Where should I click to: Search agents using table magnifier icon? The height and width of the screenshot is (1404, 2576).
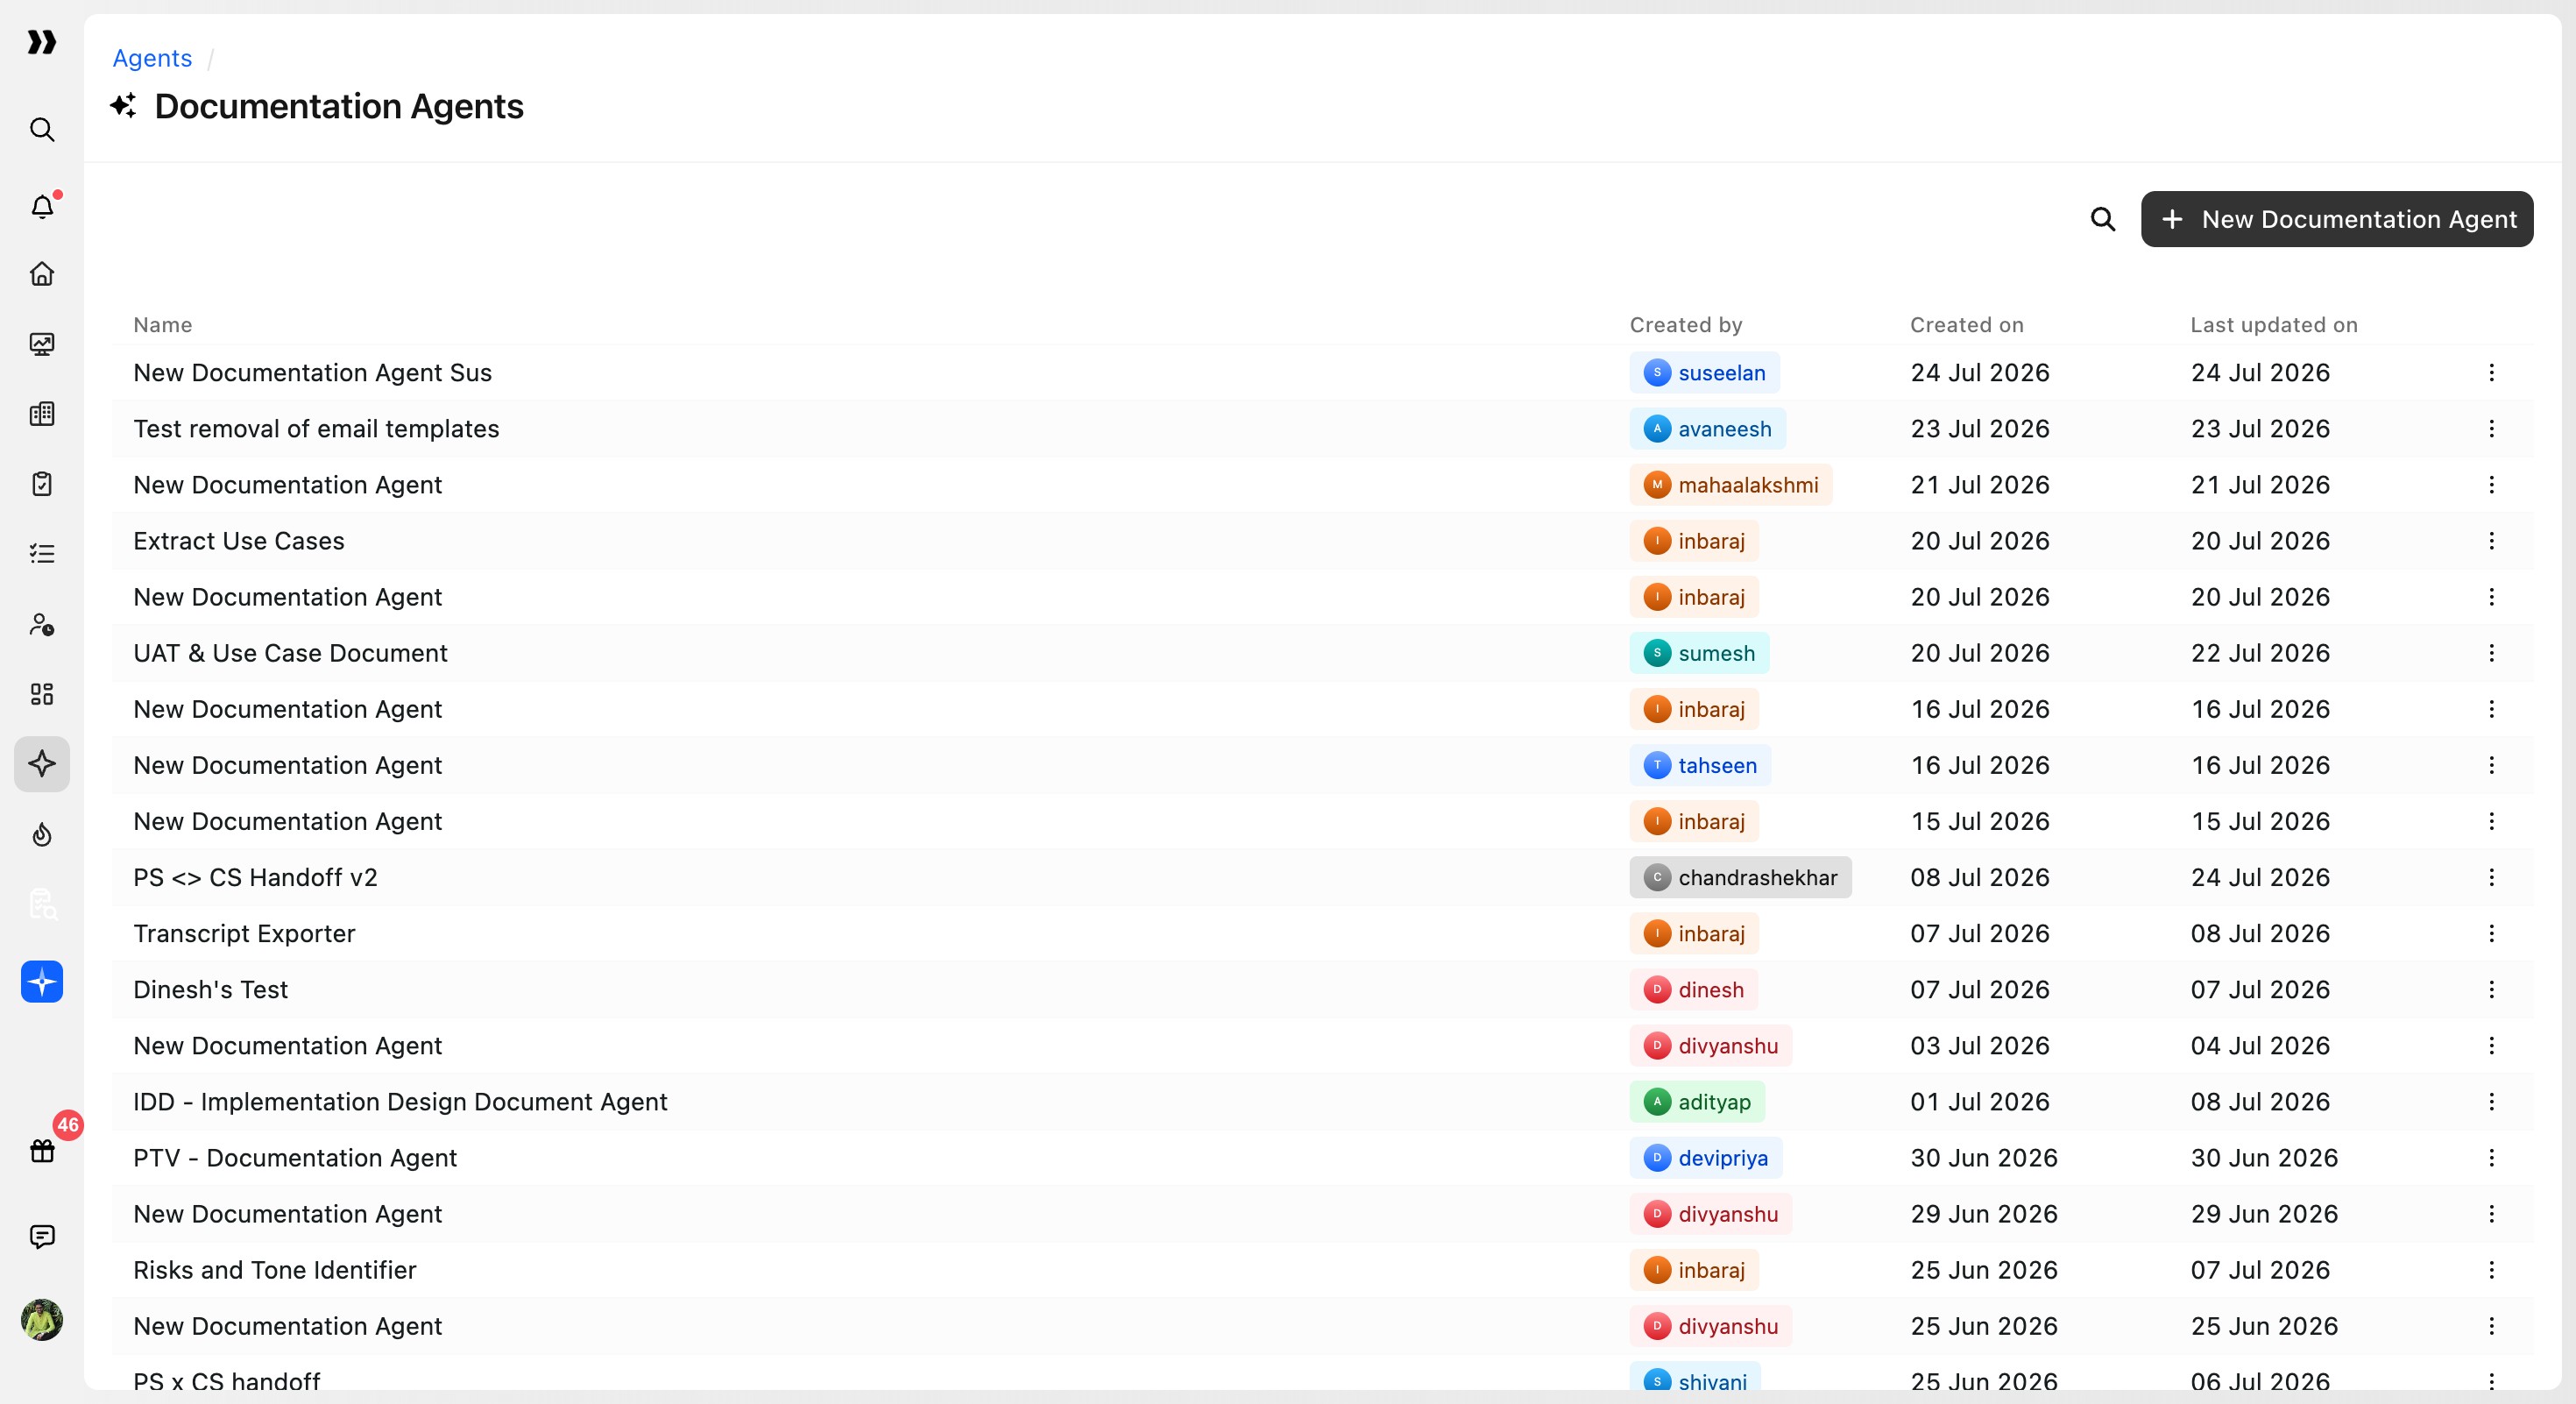tap(2103, 219)
